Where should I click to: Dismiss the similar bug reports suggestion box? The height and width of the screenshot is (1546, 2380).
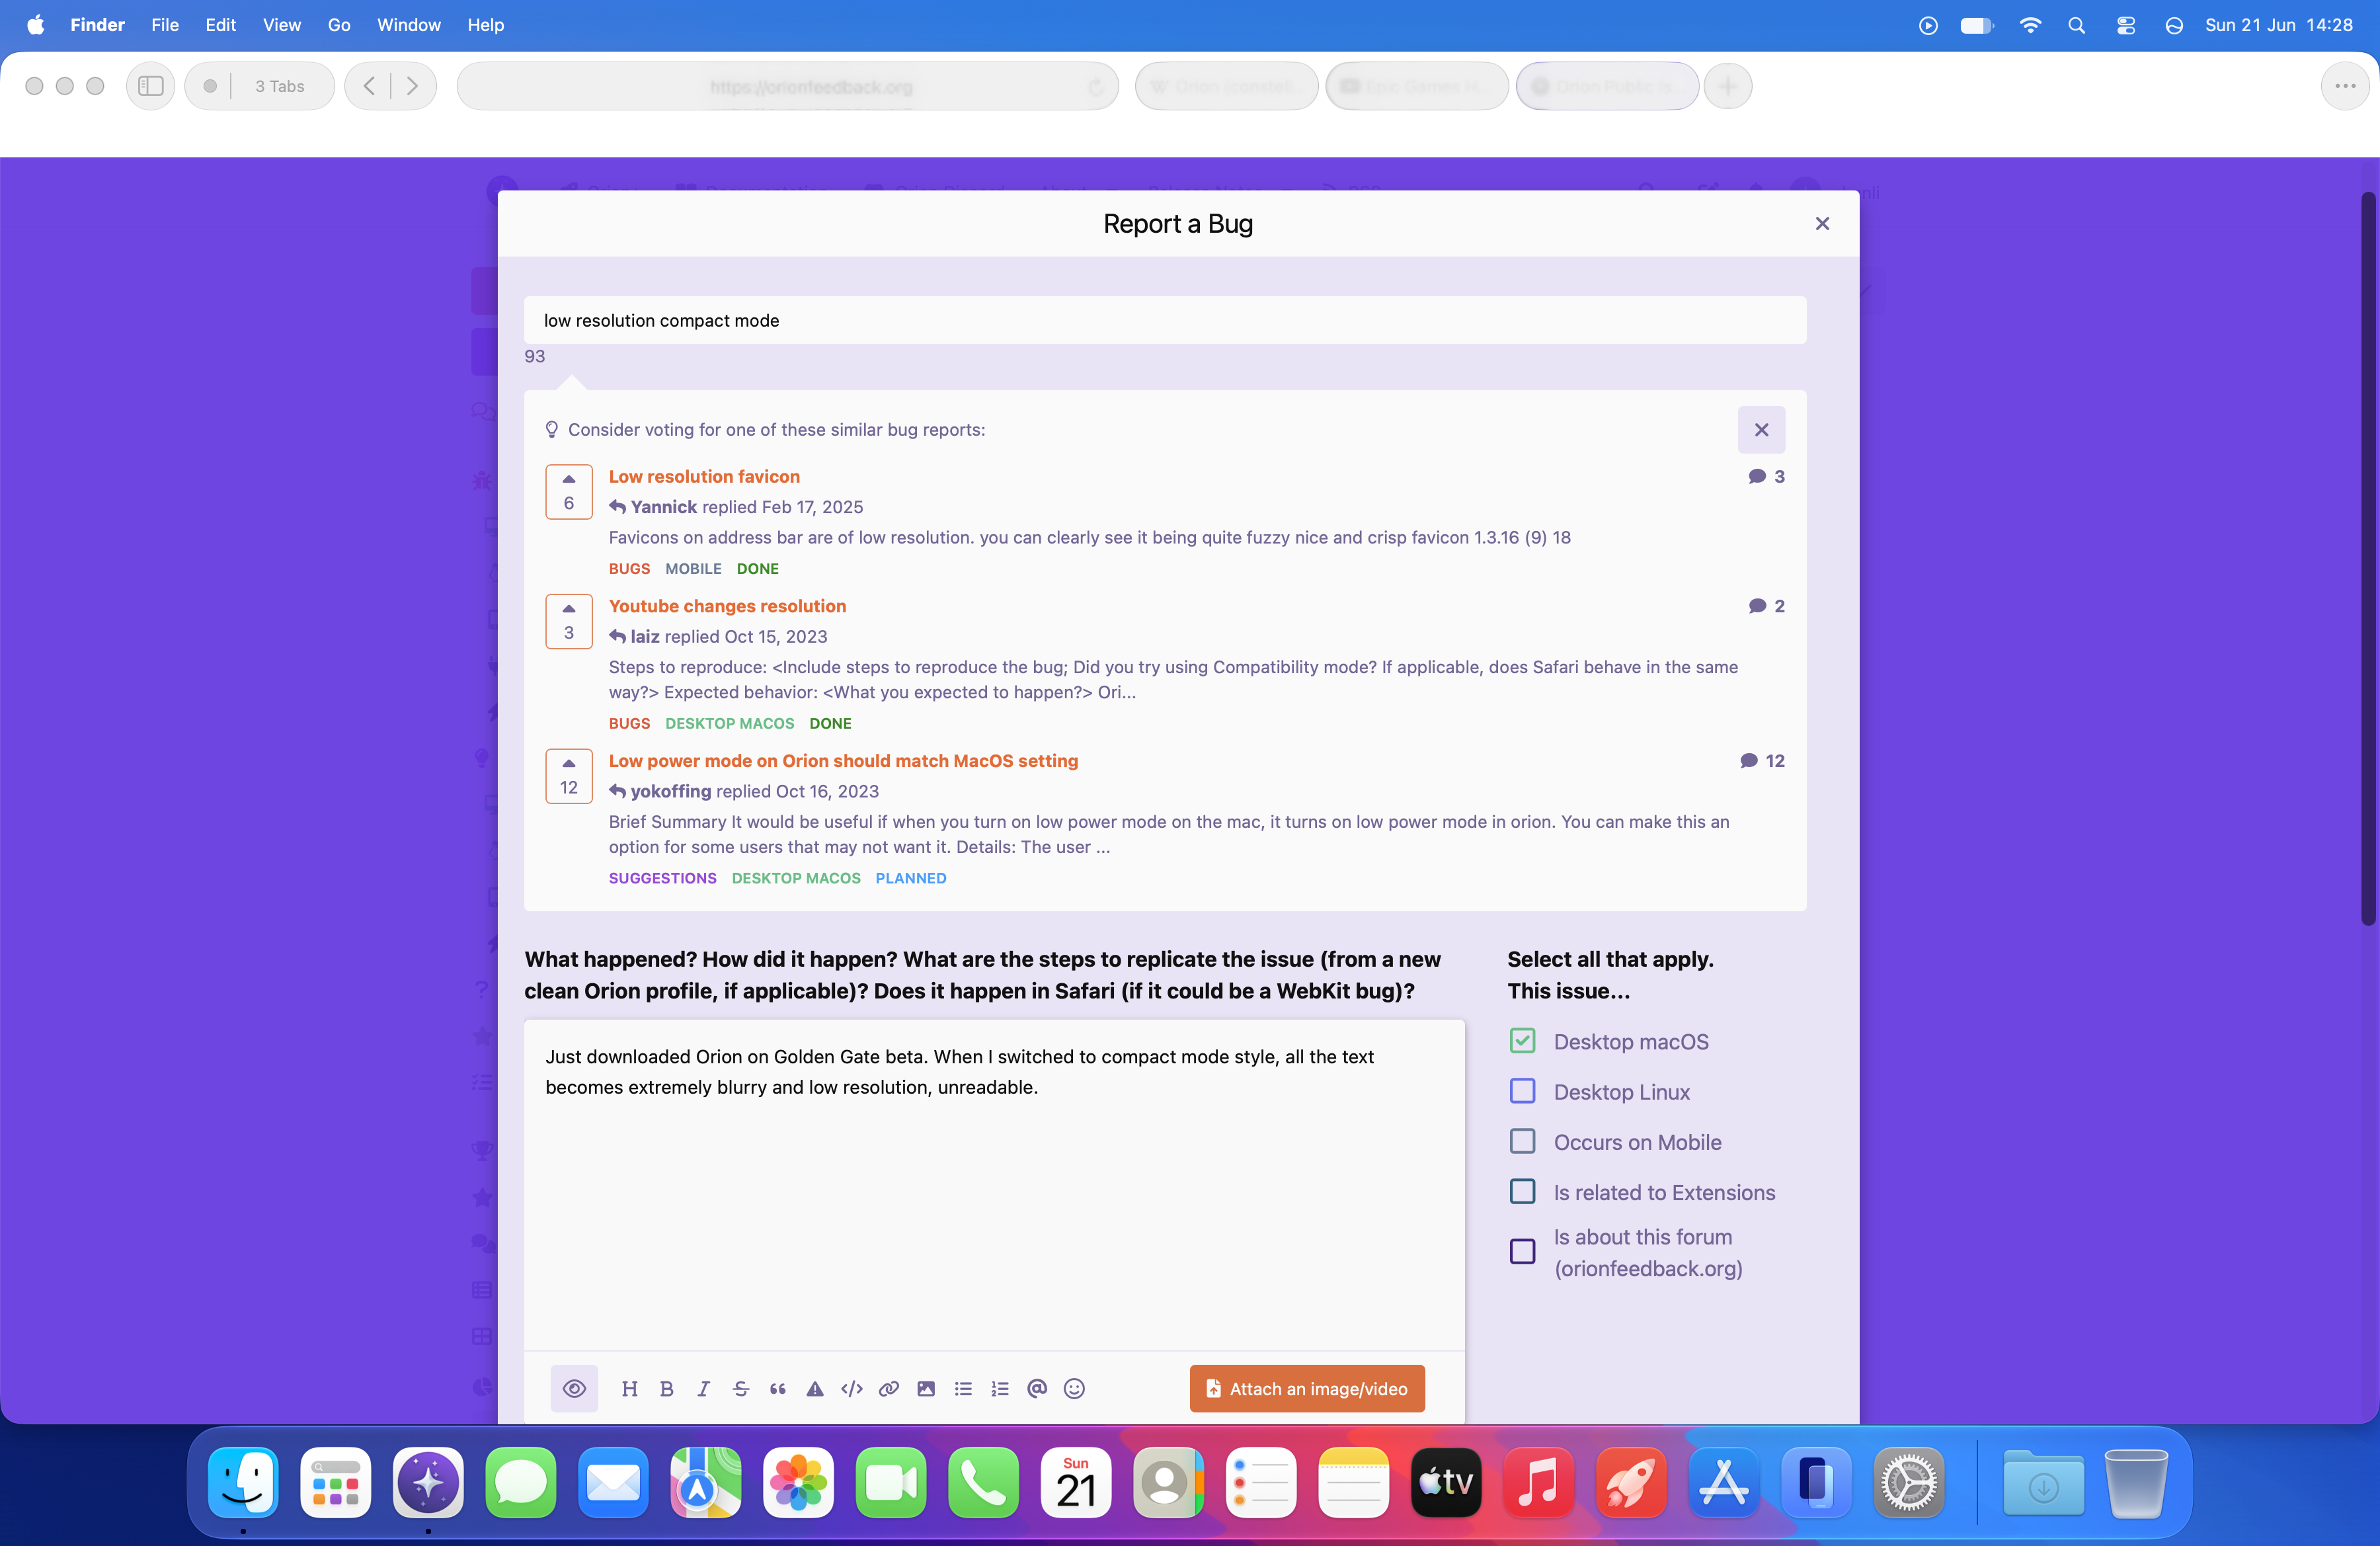(1761, 429)
